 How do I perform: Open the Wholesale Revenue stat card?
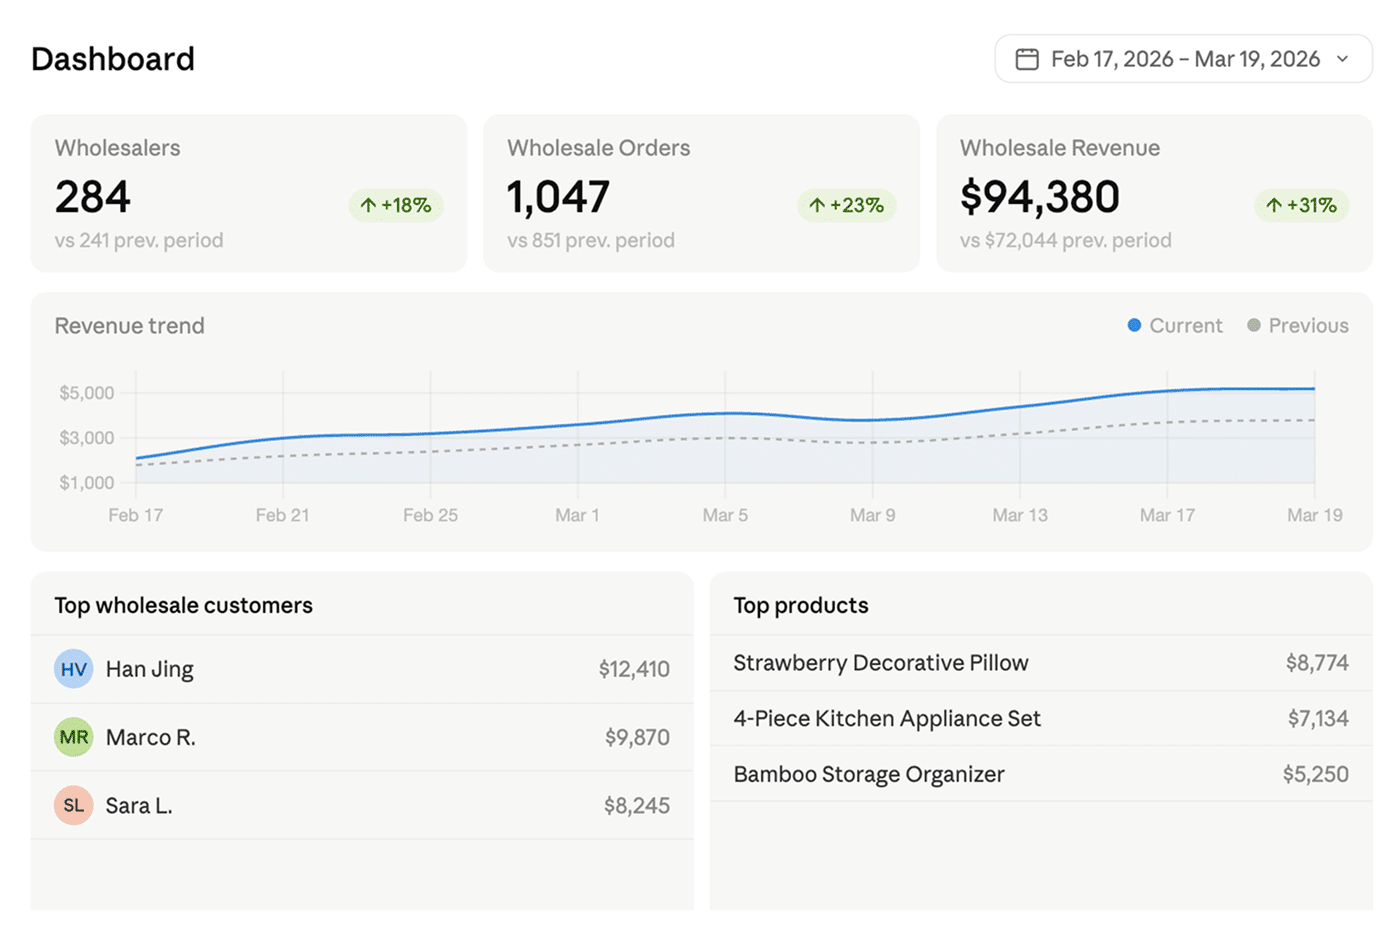pos(1154,193)
